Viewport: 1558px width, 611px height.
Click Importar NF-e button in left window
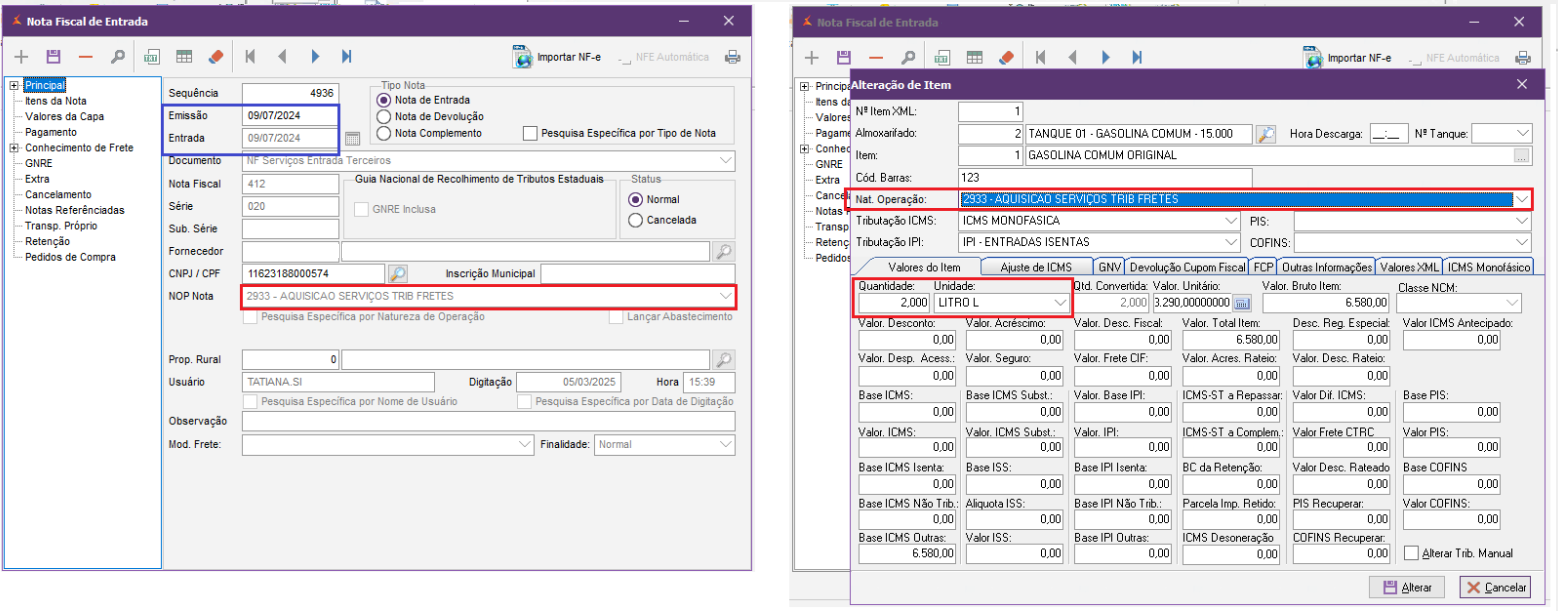[558, 57]
